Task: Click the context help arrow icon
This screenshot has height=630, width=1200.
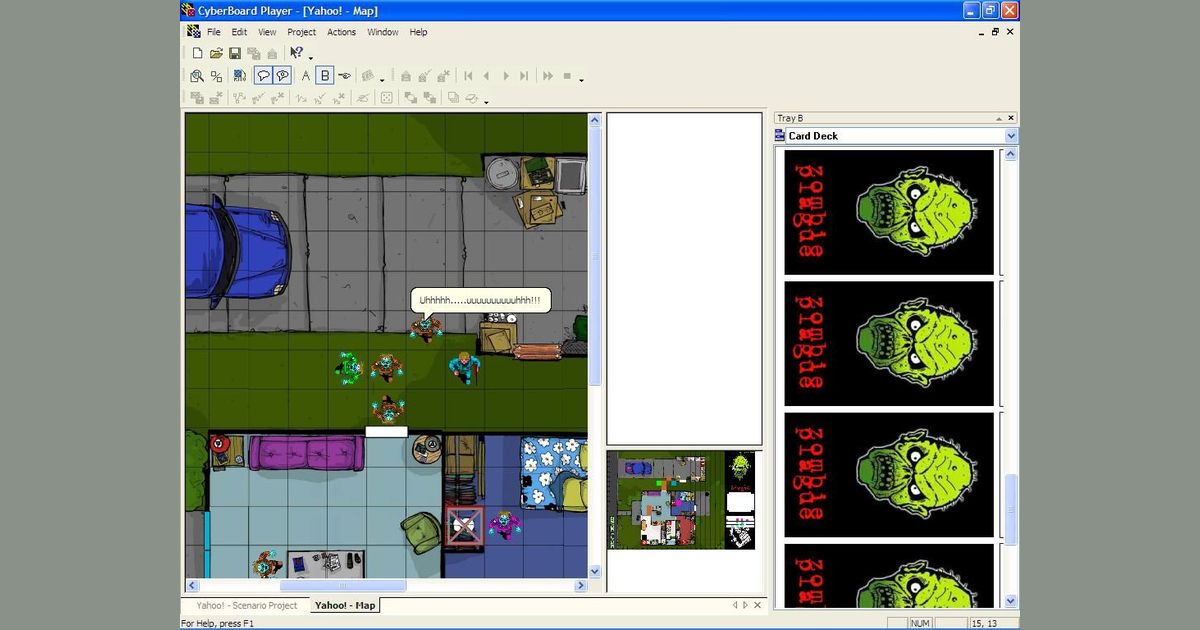Action: point(296,53)
